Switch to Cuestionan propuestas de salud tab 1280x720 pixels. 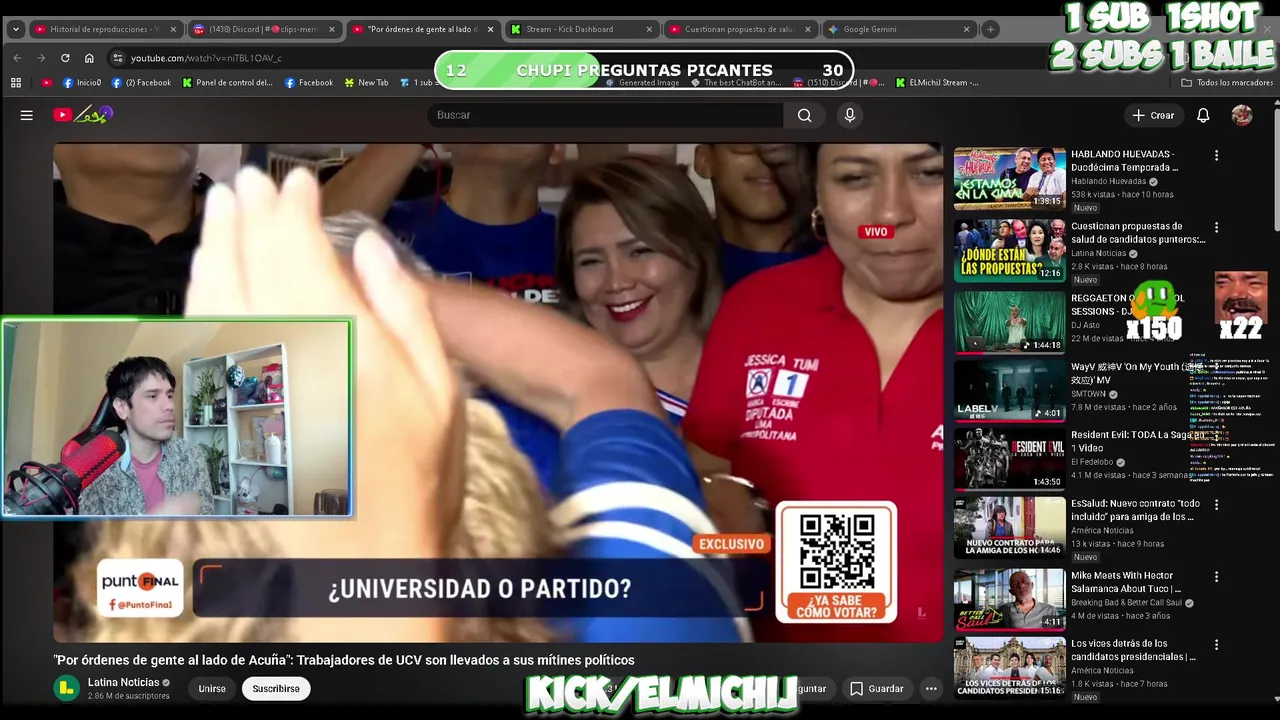[x=740, y=29]
